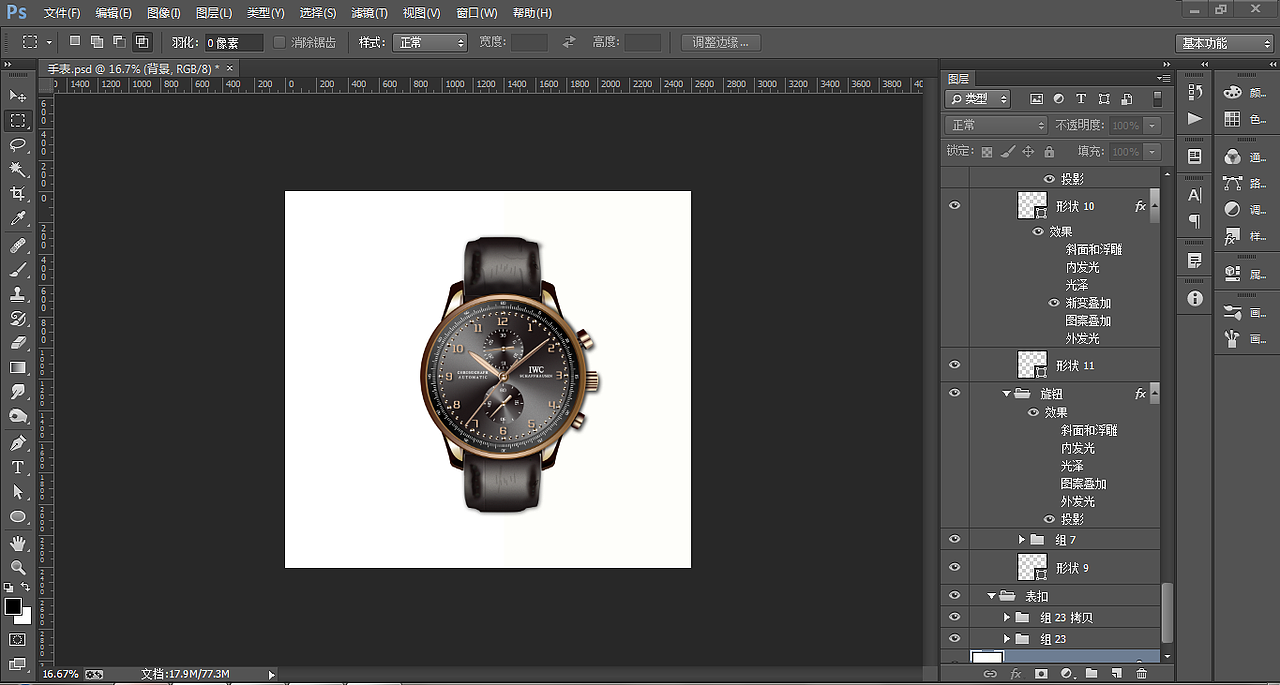Screen dimensions: 1280x685
Task: Hide the 旋钮 group
Action: 954,394
